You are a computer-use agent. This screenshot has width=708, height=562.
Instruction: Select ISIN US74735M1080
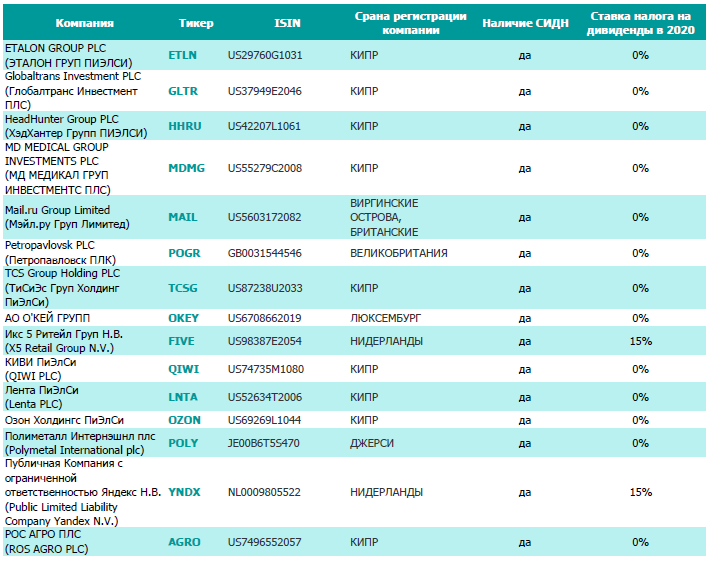click(x=266, y=369)
